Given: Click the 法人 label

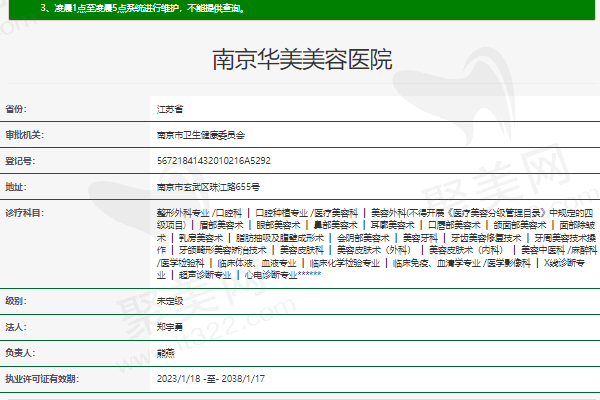Looking at the screenshot, I should (x=16, y=327).
